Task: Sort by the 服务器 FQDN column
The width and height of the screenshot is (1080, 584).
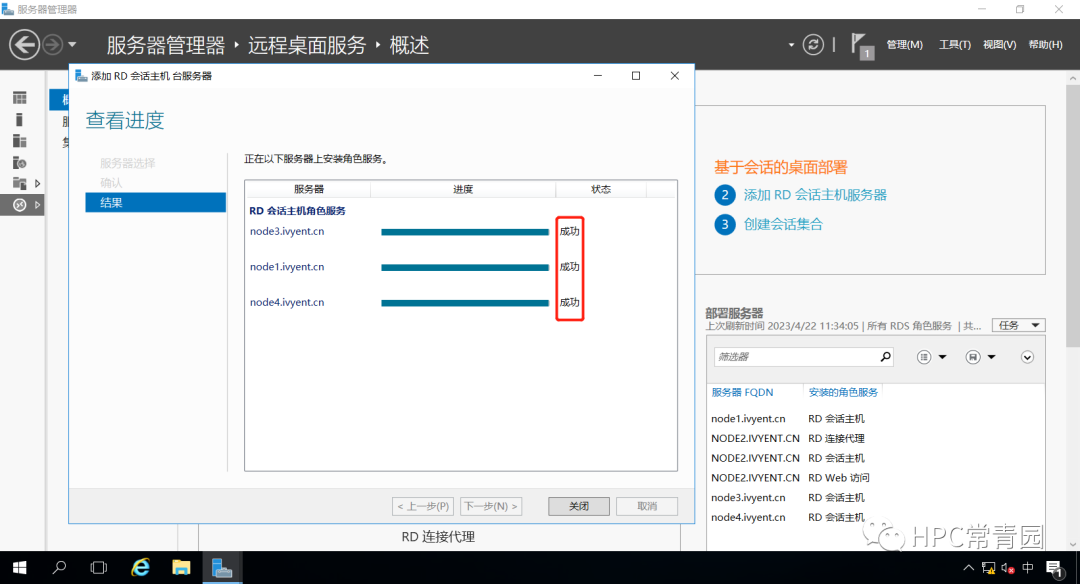Action: click(x=742, y=393)
